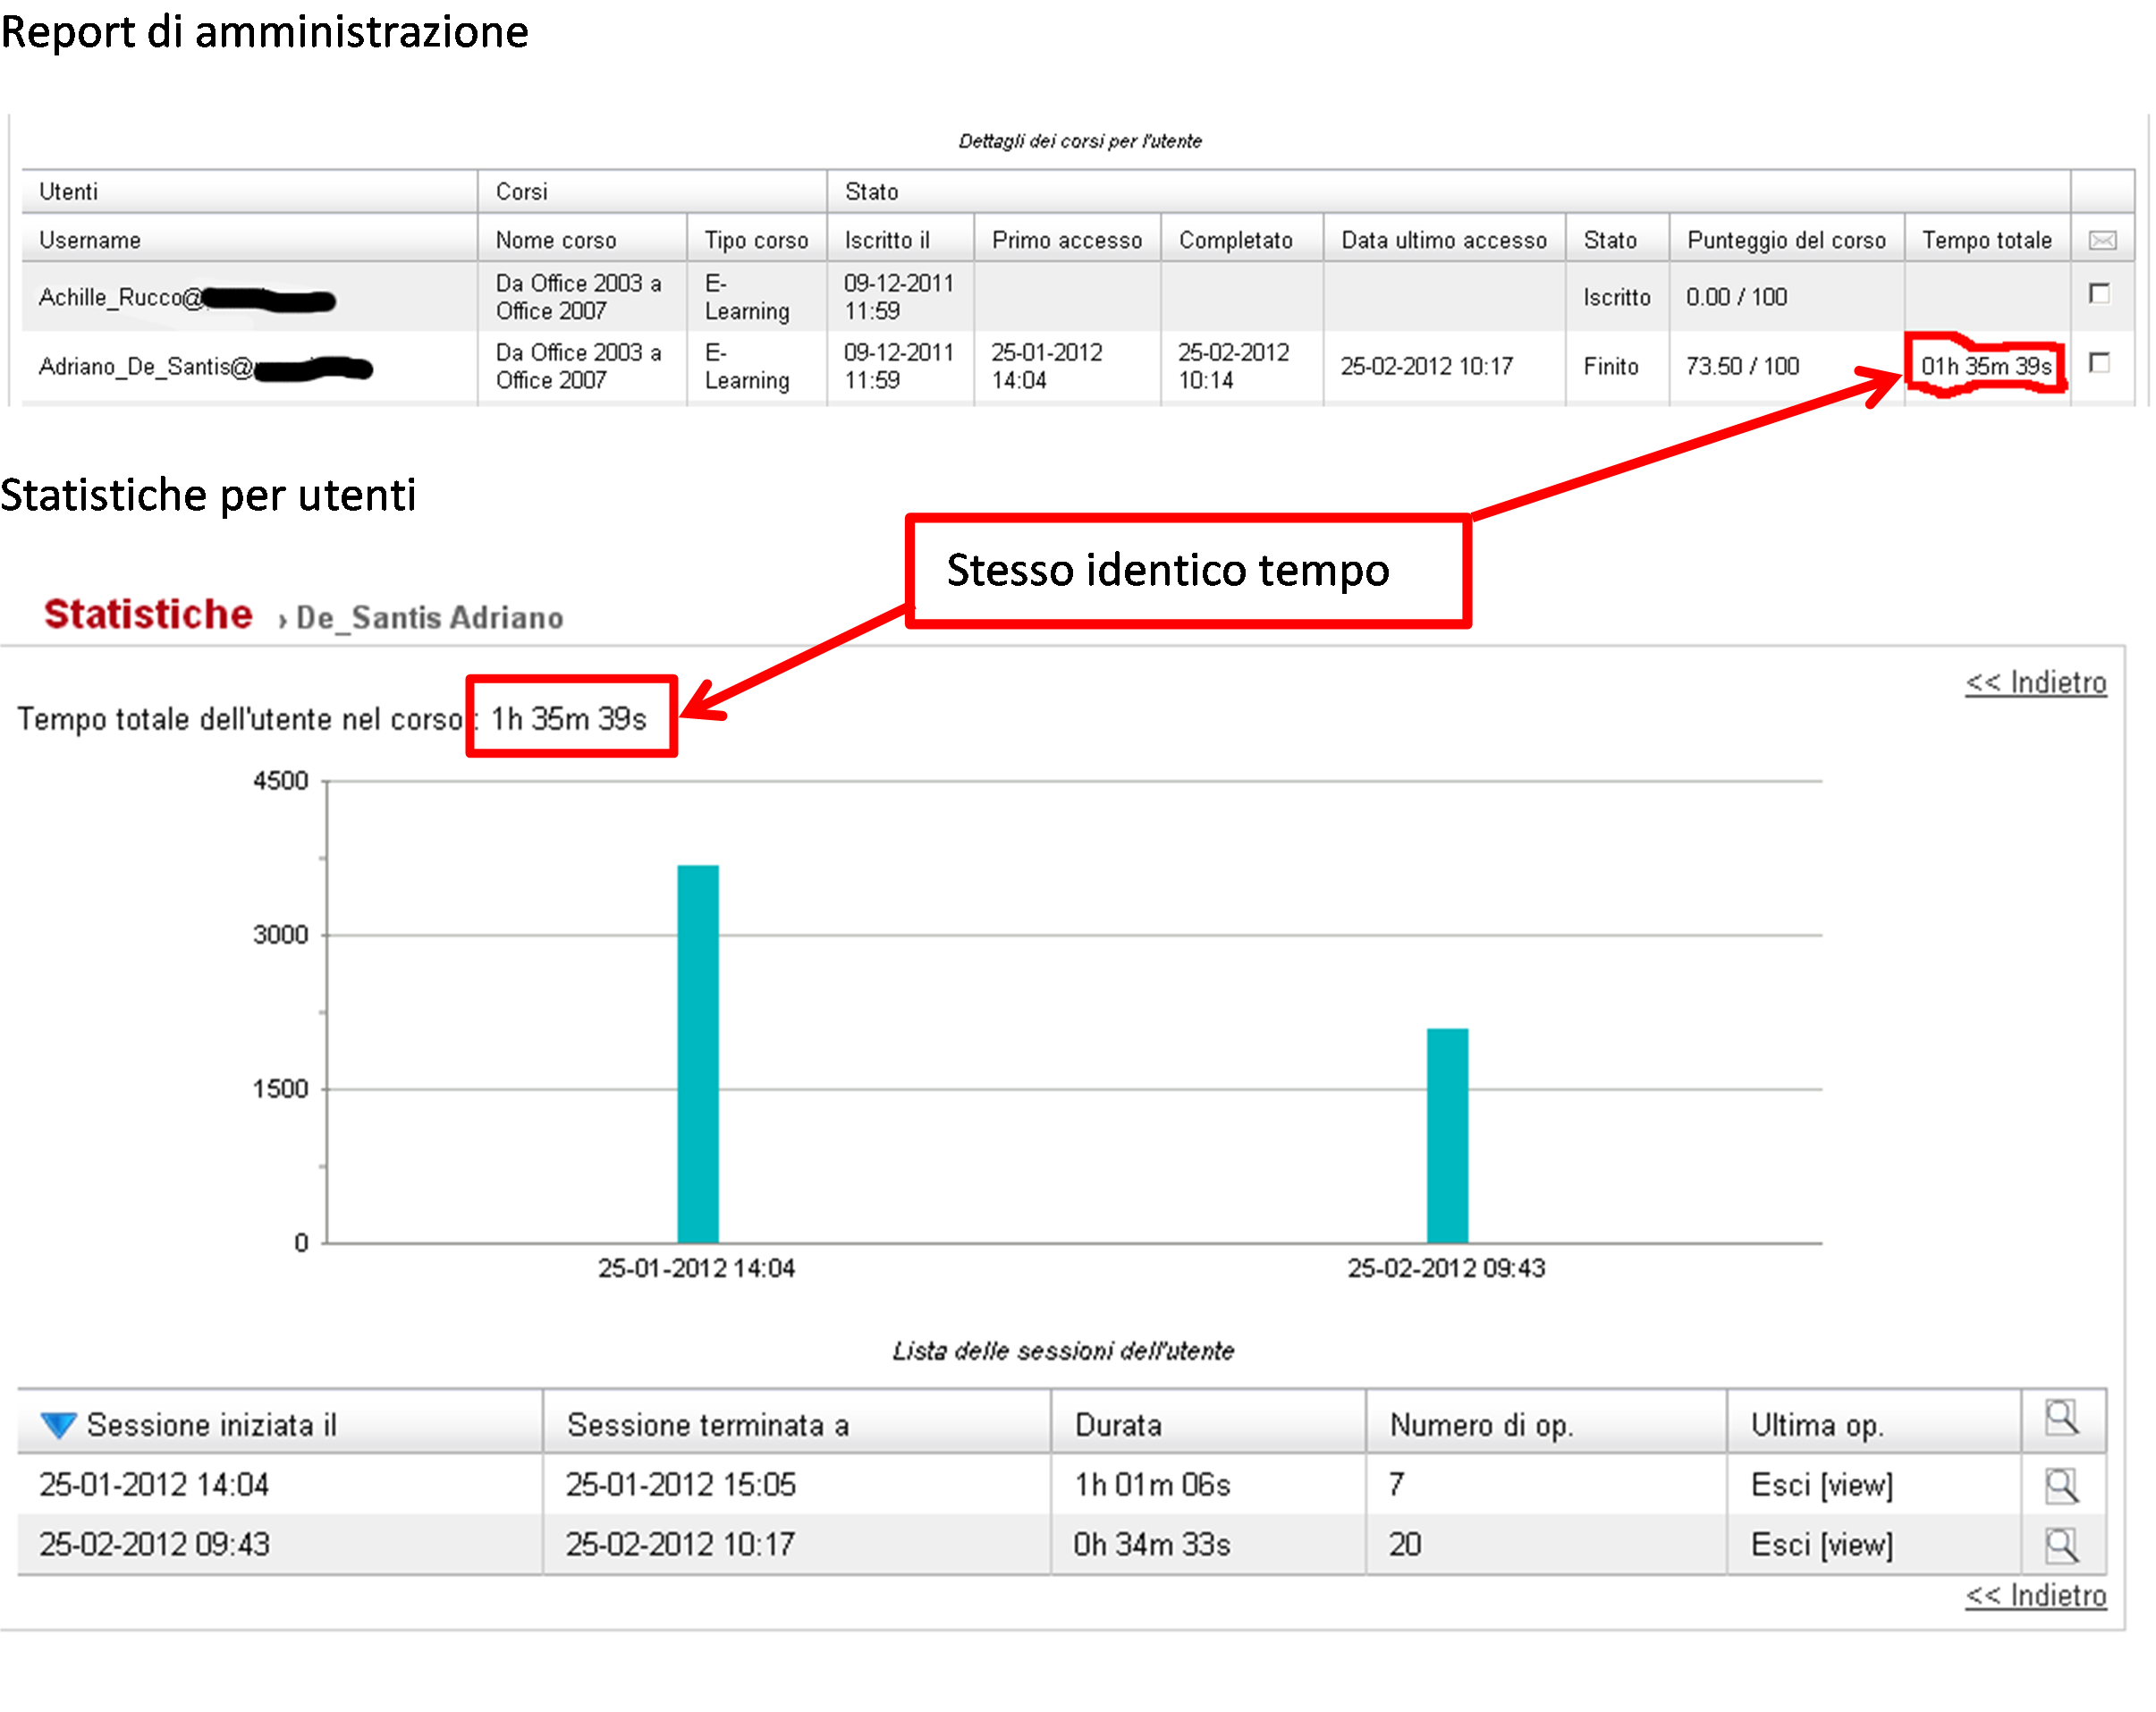The width and height of the screenshot is (2156, 1712).
Task: Click the mail envelope icon in table header
Action: (x=2102, y=240)
